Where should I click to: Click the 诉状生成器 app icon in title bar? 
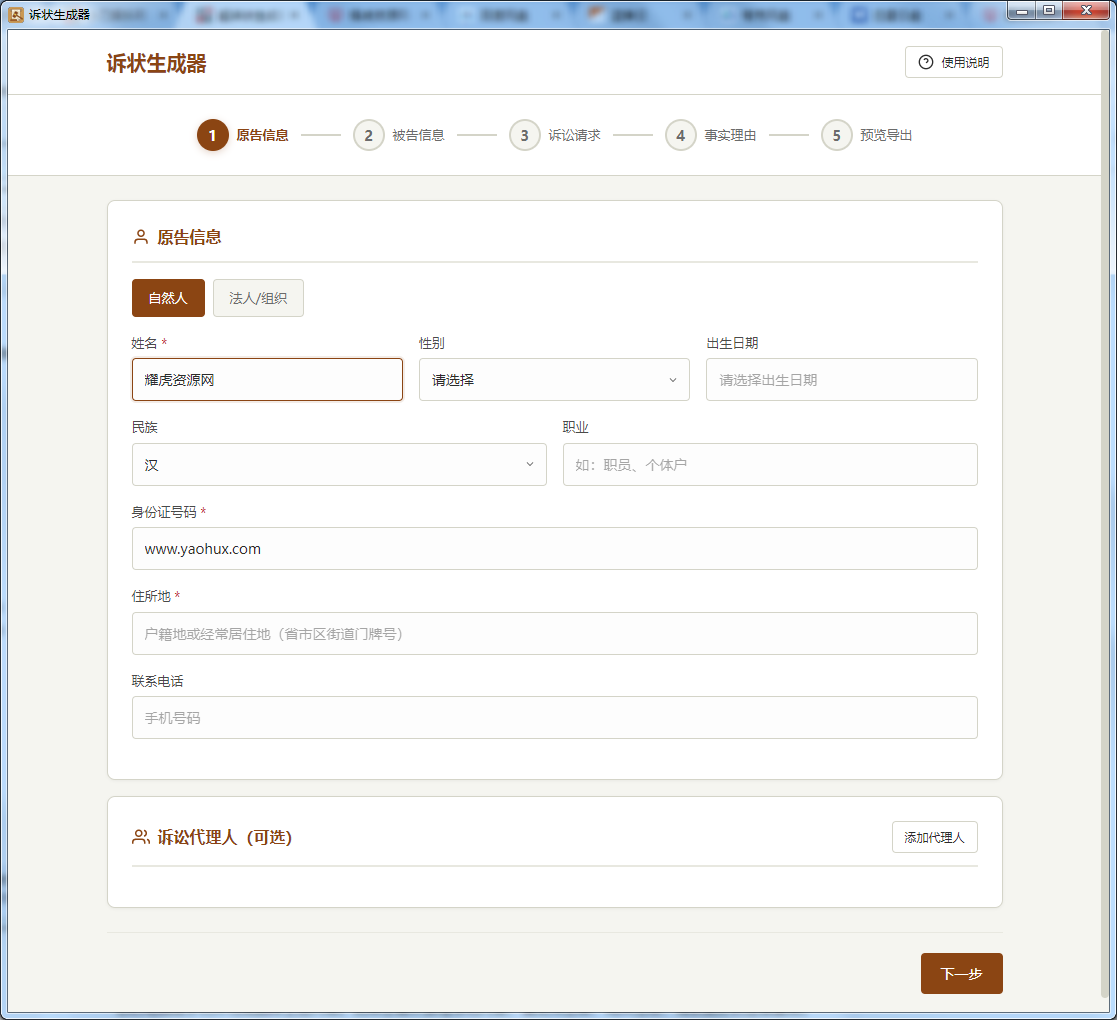[15, 14]
